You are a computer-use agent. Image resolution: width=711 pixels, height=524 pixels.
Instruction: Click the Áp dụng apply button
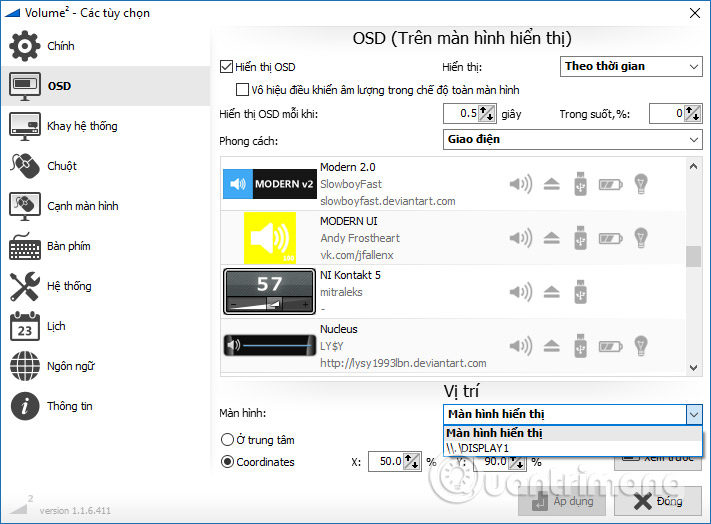562,501
